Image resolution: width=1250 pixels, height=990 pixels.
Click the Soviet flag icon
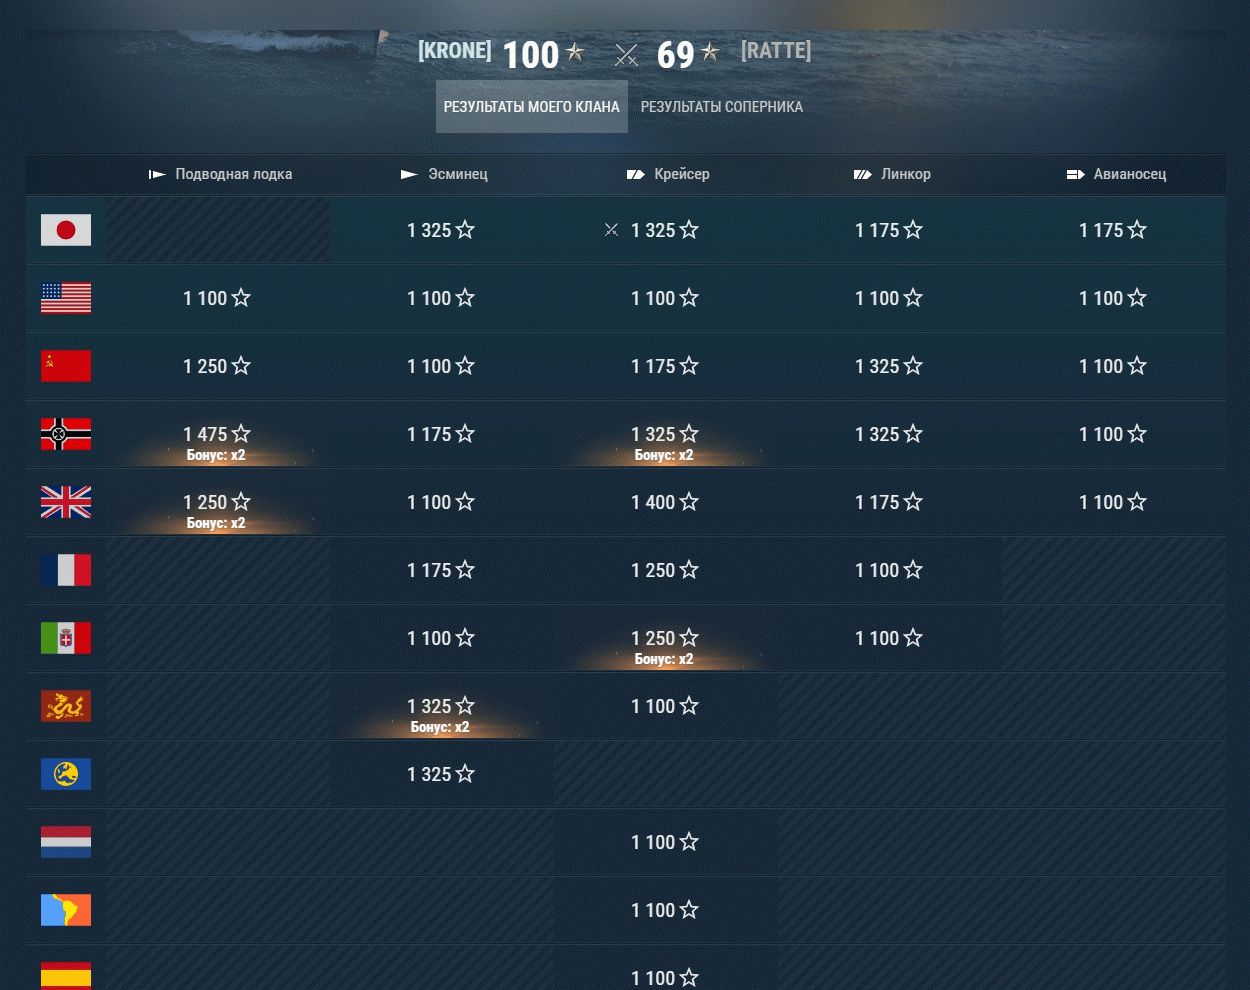[66, 366]
